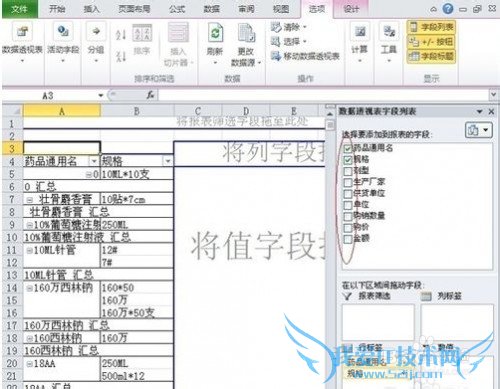
Task: Sort descending with the Z-A icon
Action: [120, 56]
